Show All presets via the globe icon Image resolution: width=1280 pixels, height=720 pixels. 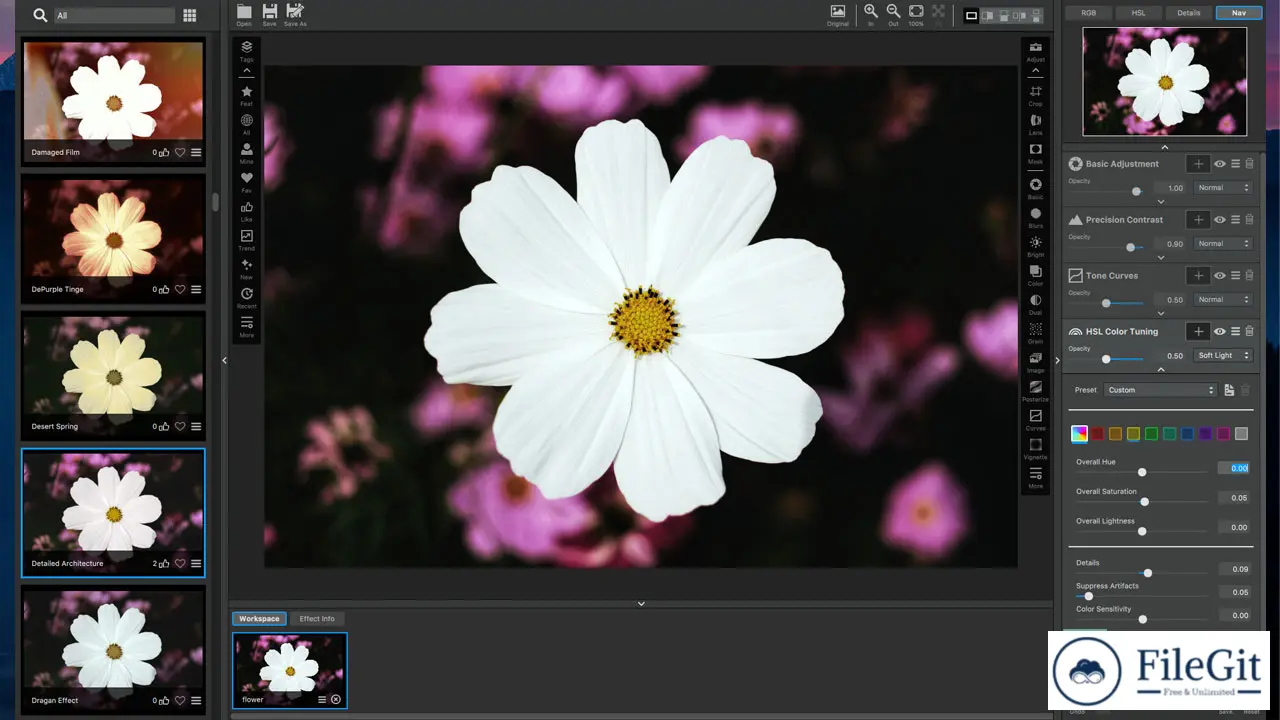246,124
